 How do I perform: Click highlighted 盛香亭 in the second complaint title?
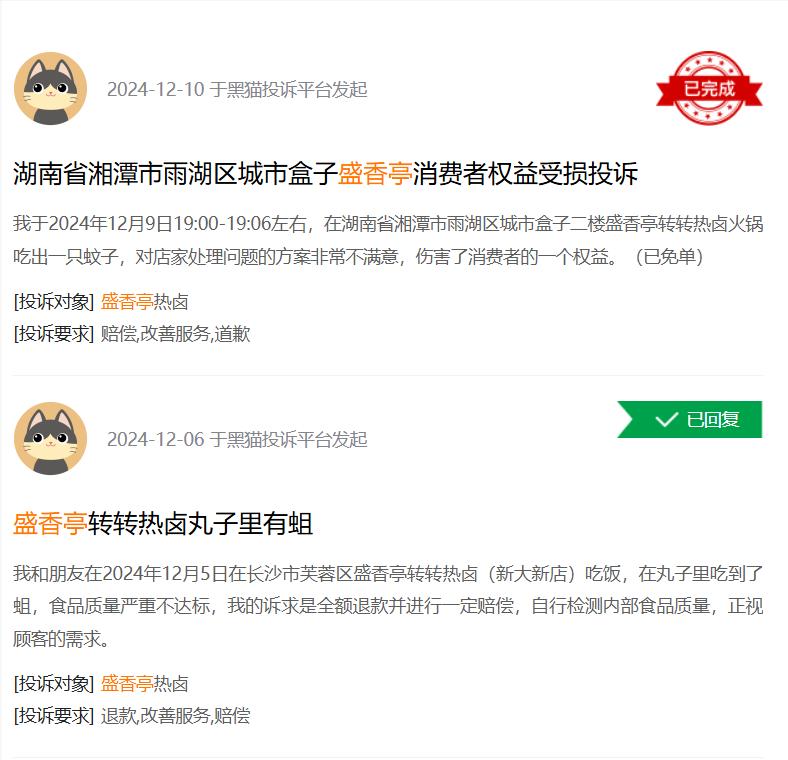pos(50,523)
